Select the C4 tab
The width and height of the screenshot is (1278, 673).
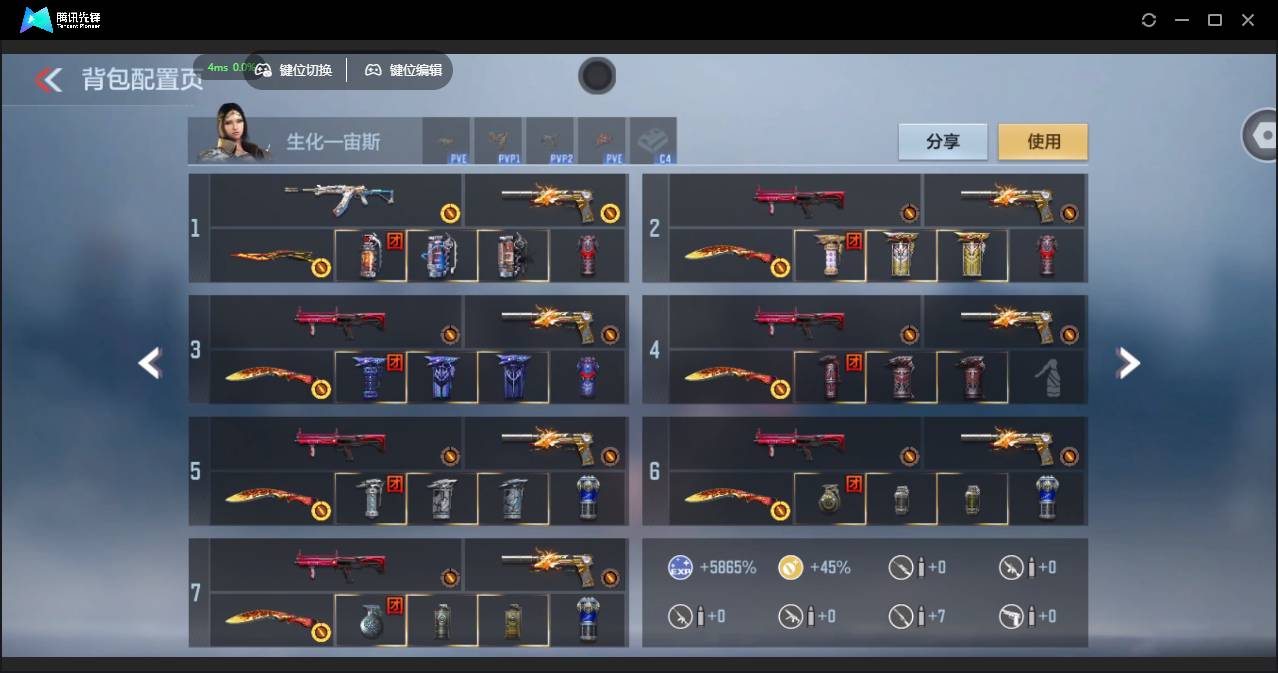click(652, 141)
